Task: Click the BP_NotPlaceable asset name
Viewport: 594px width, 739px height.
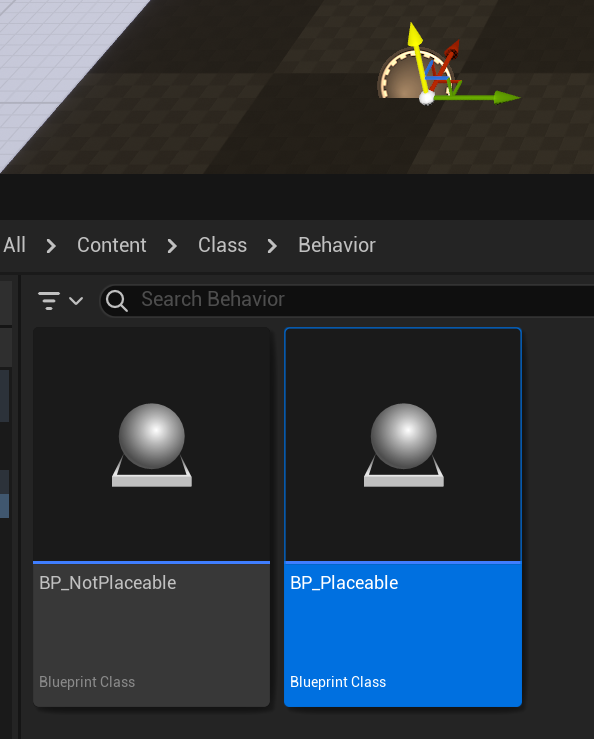Action: 107,583
